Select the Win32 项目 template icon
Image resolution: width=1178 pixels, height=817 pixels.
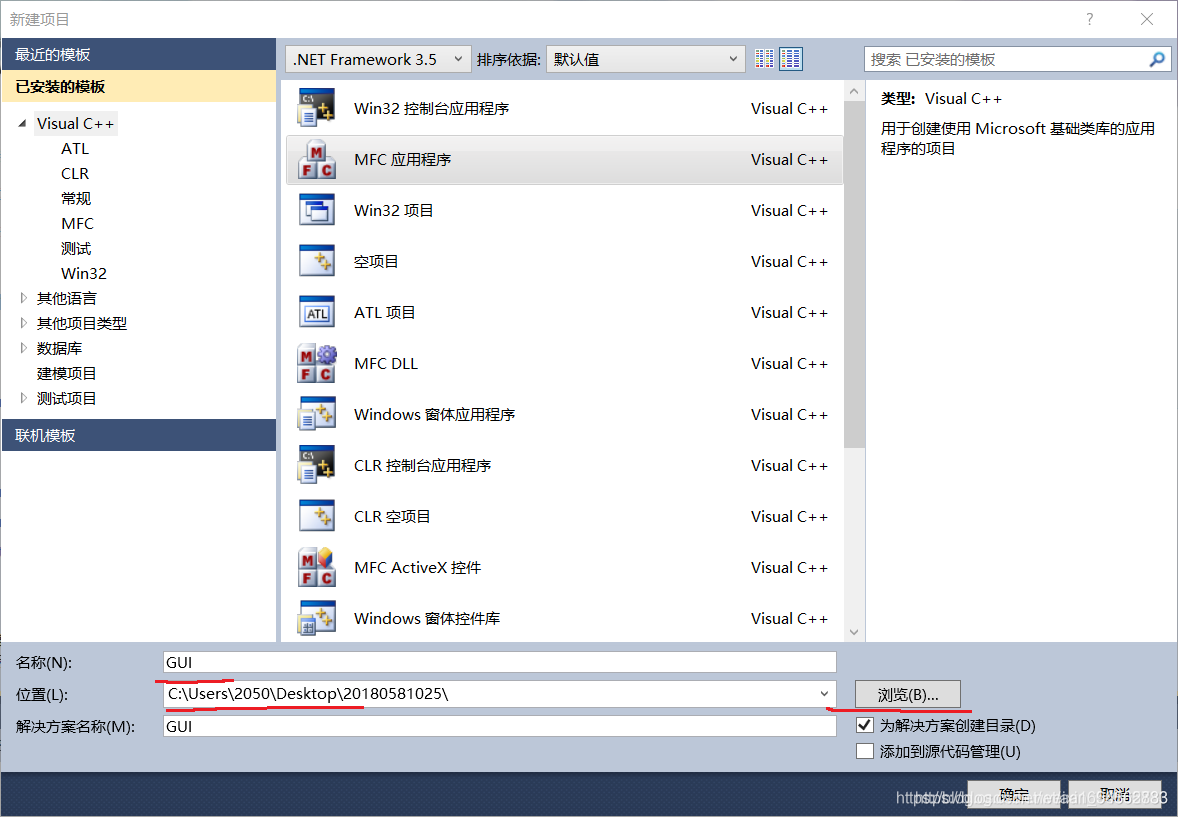point(316,210)
